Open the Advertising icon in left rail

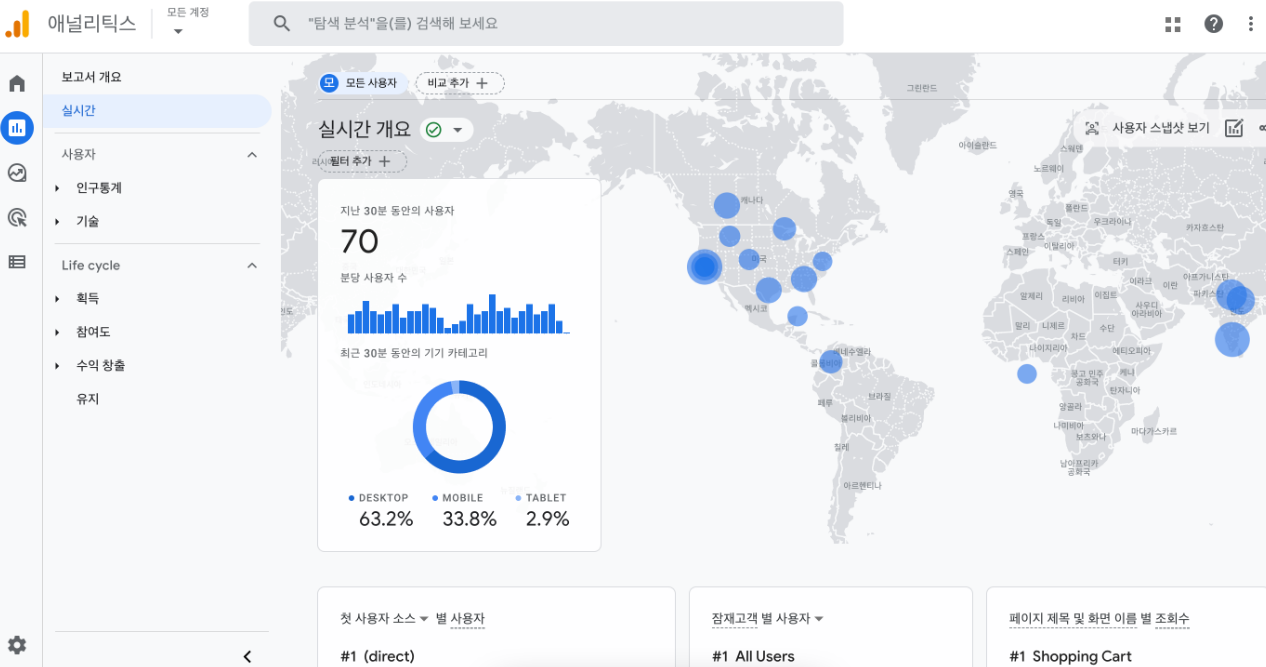pyautogui.click(x=17, y=217)
